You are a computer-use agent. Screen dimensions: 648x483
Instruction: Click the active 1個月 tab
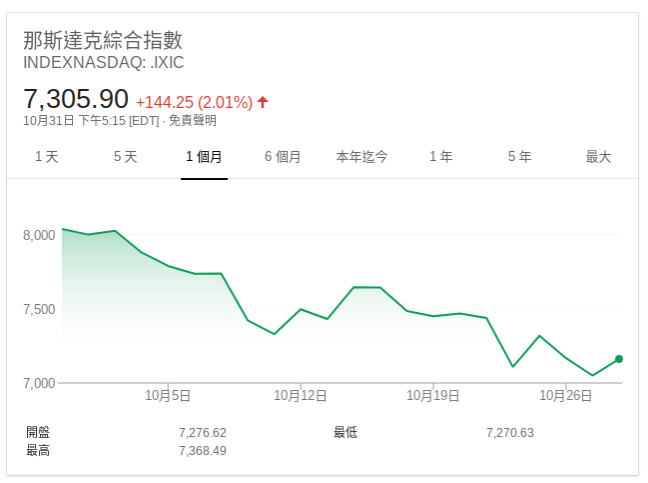click(204, 157)
